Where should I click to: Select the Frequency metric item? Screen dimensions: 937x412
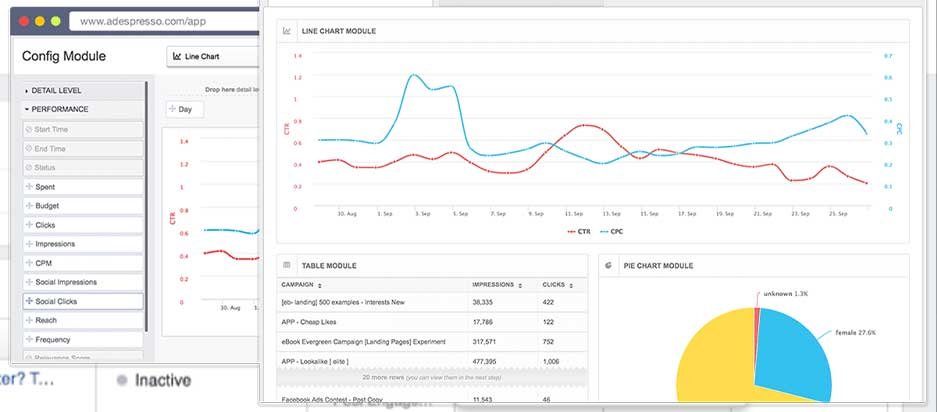click(84, 340)
